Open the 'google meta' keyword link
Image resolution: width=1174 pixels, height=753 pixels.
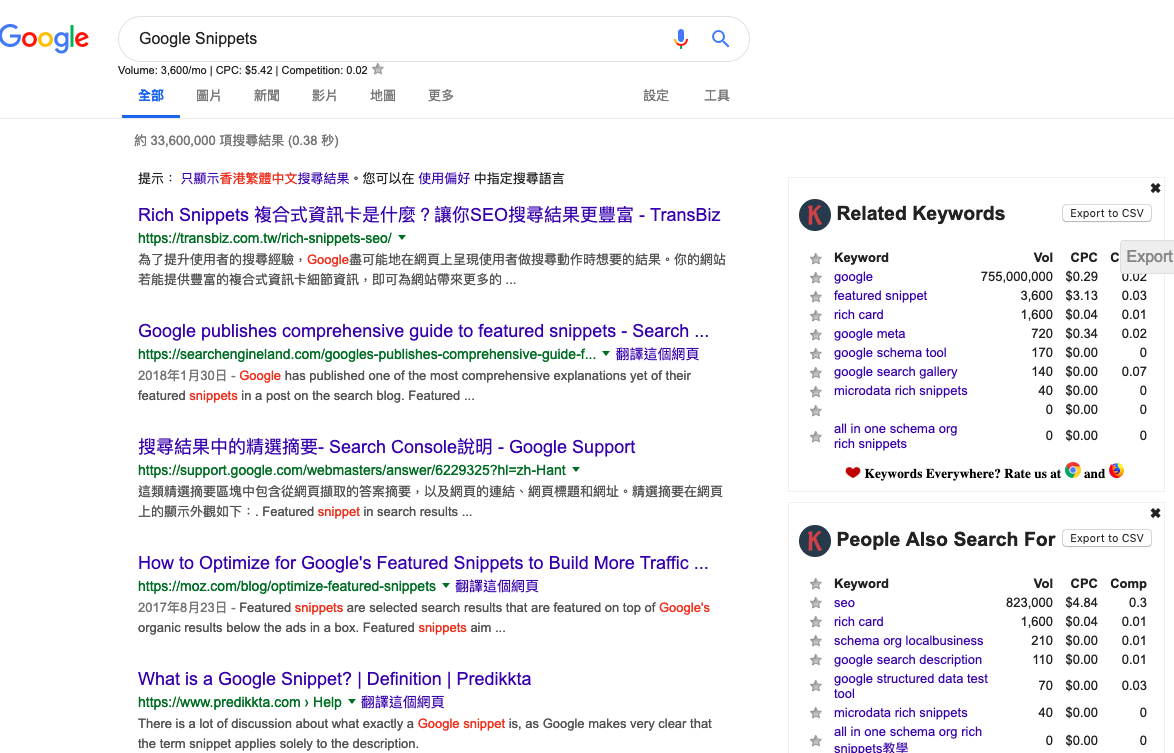click(x=869, y=334)
